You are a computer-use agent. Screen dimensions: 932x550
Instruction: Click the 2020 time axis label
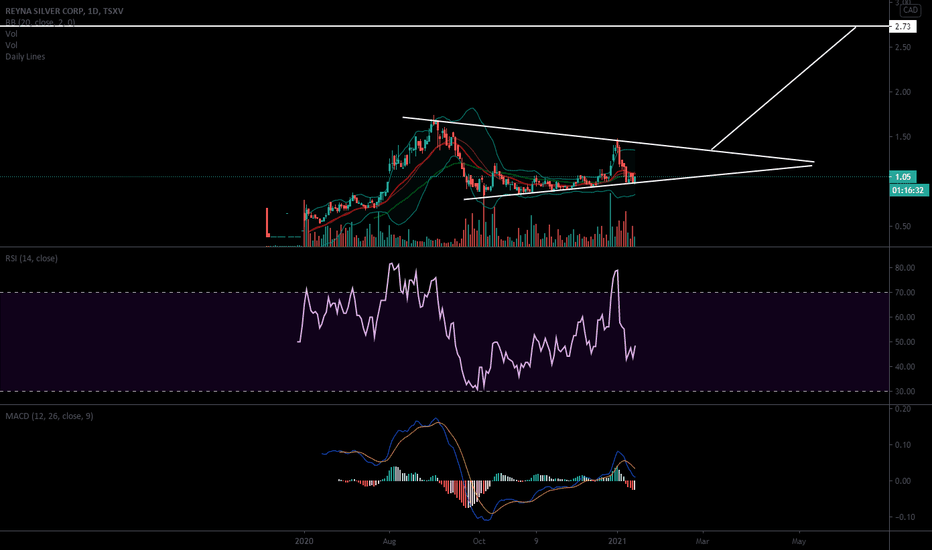(304, 541)
